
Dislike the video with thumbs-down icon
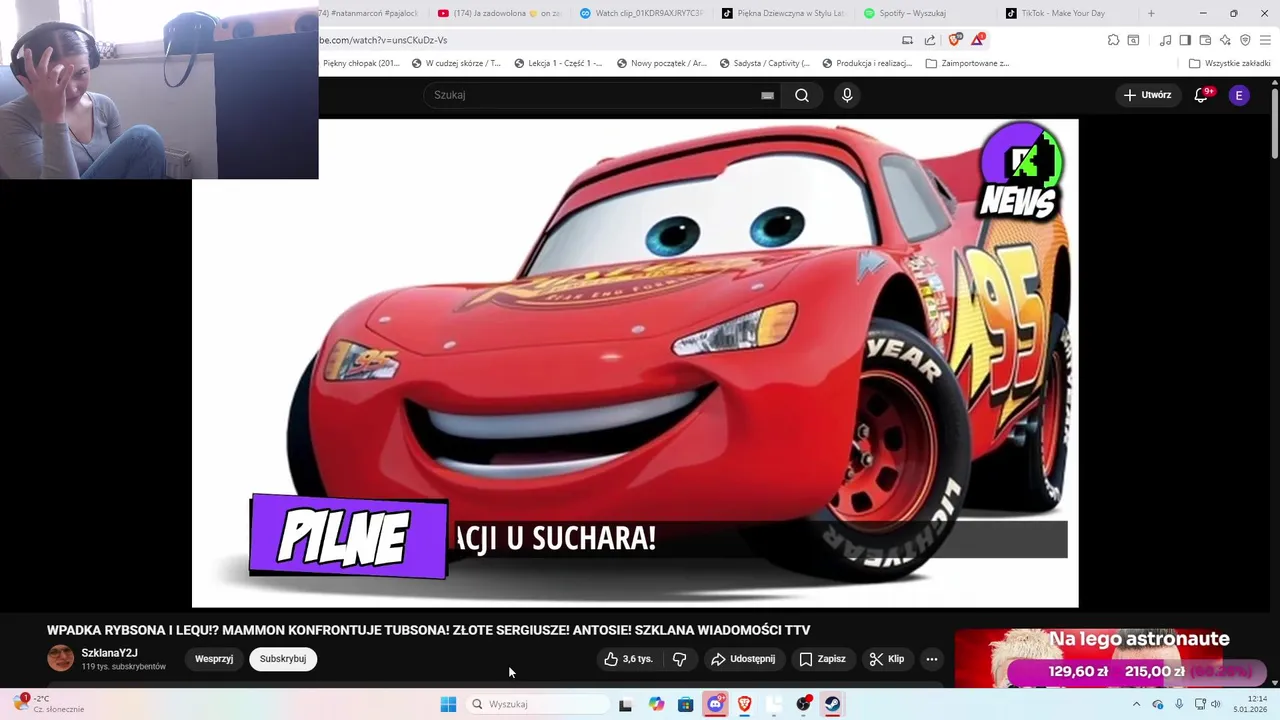pyautogui.click(x=680, y=659)
